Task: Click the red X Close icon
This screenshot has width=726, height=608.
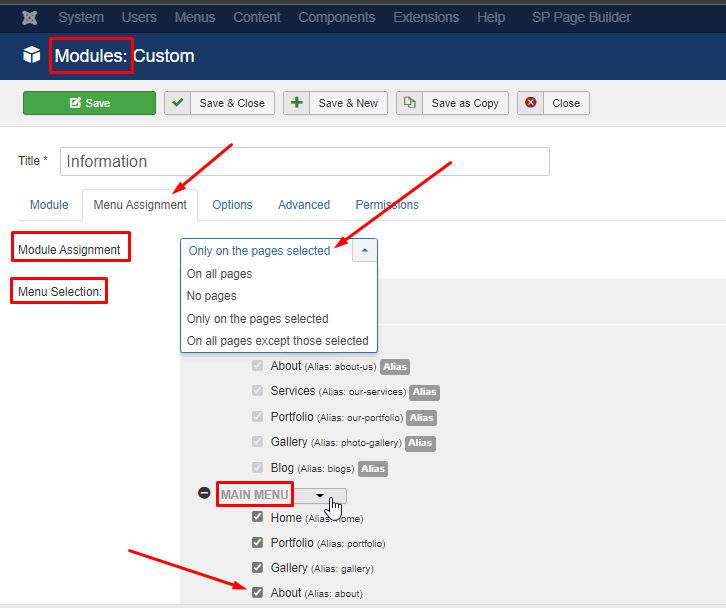Action: pyautogui.click(x=531, y=103)
